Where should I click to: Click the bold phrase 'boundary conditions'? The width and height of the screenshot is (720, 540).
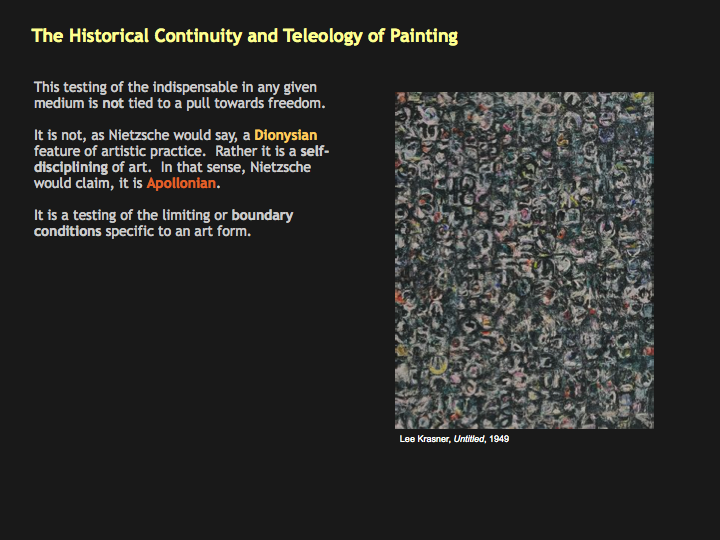tap(163, 223)
